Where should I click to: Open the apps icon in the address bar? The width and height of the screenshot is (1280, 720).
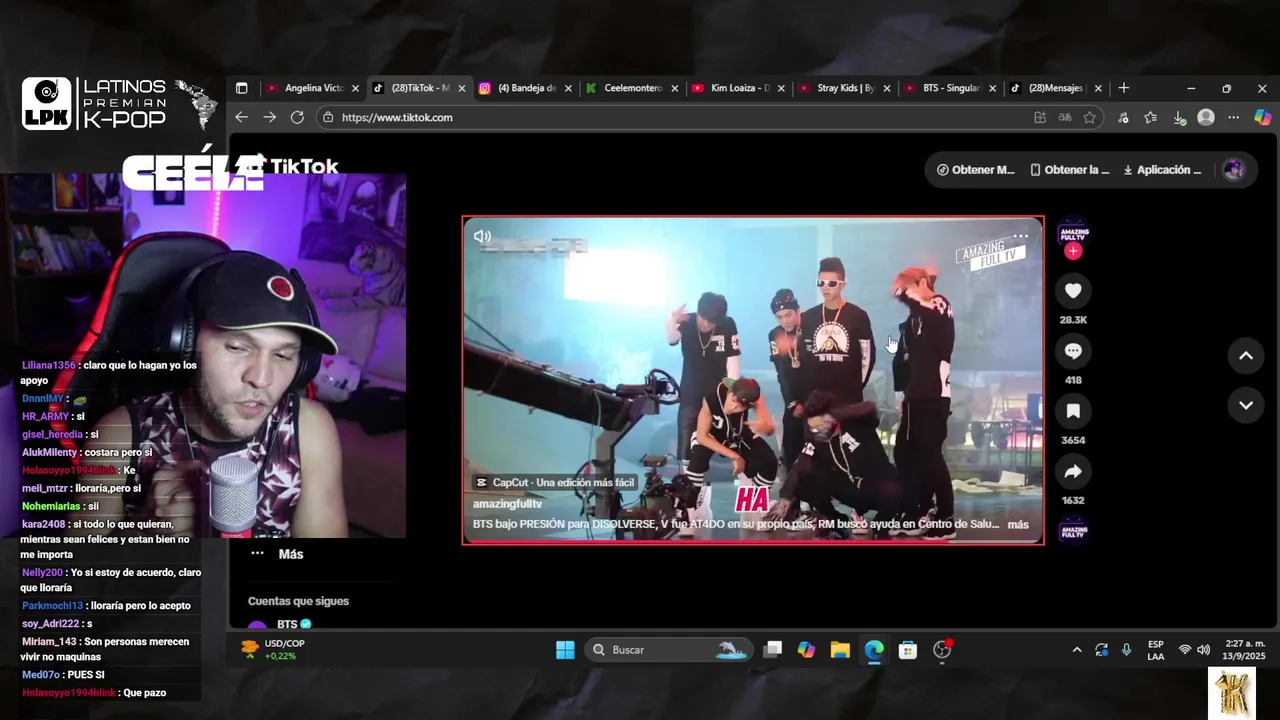pos(1040,117)
